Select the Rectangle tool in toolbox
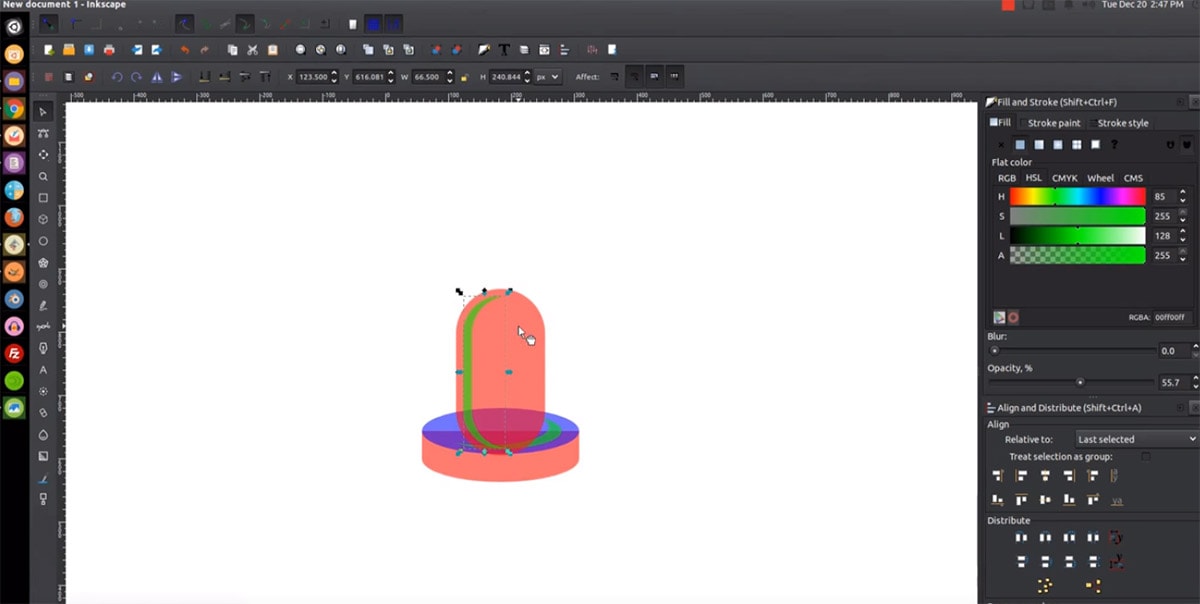The height and width of the screenshot is (604, 1200). pos(43,198)
